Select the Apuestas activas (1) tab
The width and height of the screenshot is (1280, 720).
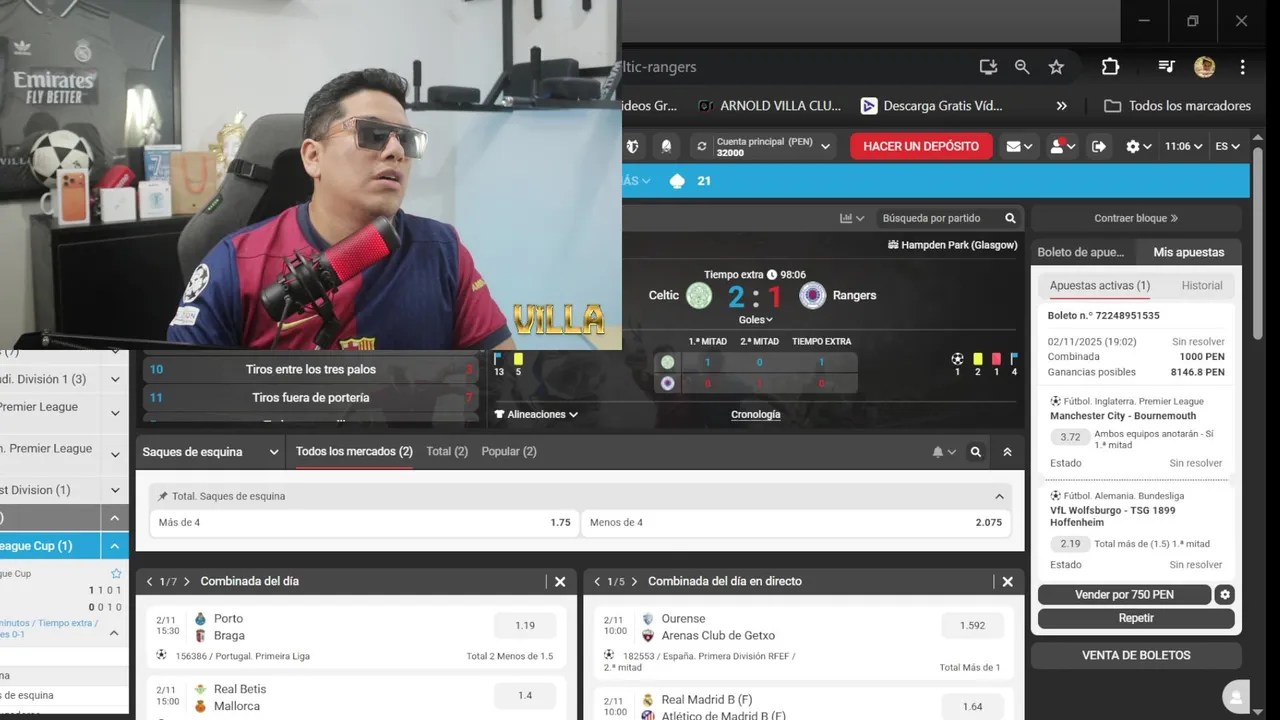(x=1099, y=286)
